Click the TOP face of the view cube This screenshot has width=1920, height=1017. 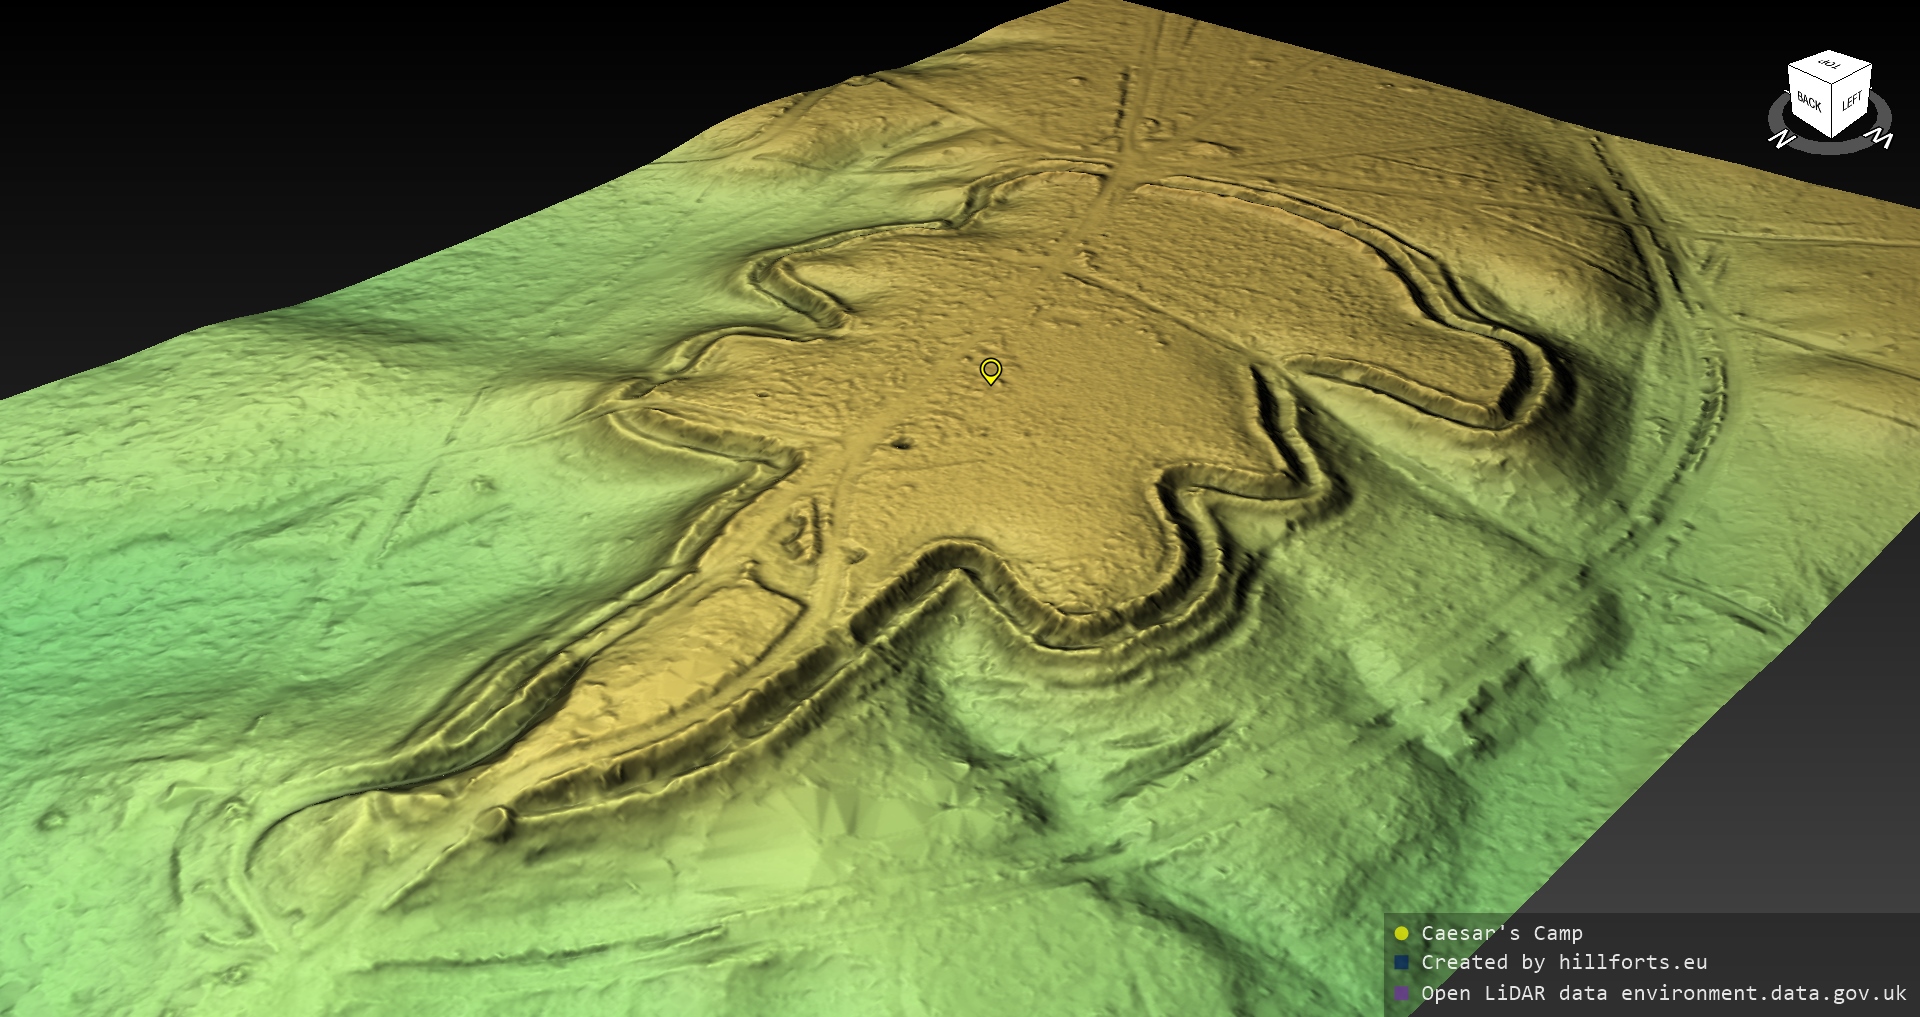pos(1830,66)
